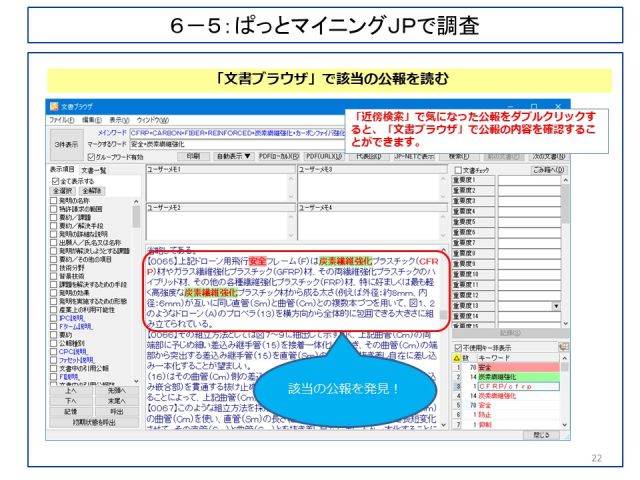The width and height of the screenshot is (640, 480).
Task: Click the 3件表示 button
Action: tap(67, 144)
